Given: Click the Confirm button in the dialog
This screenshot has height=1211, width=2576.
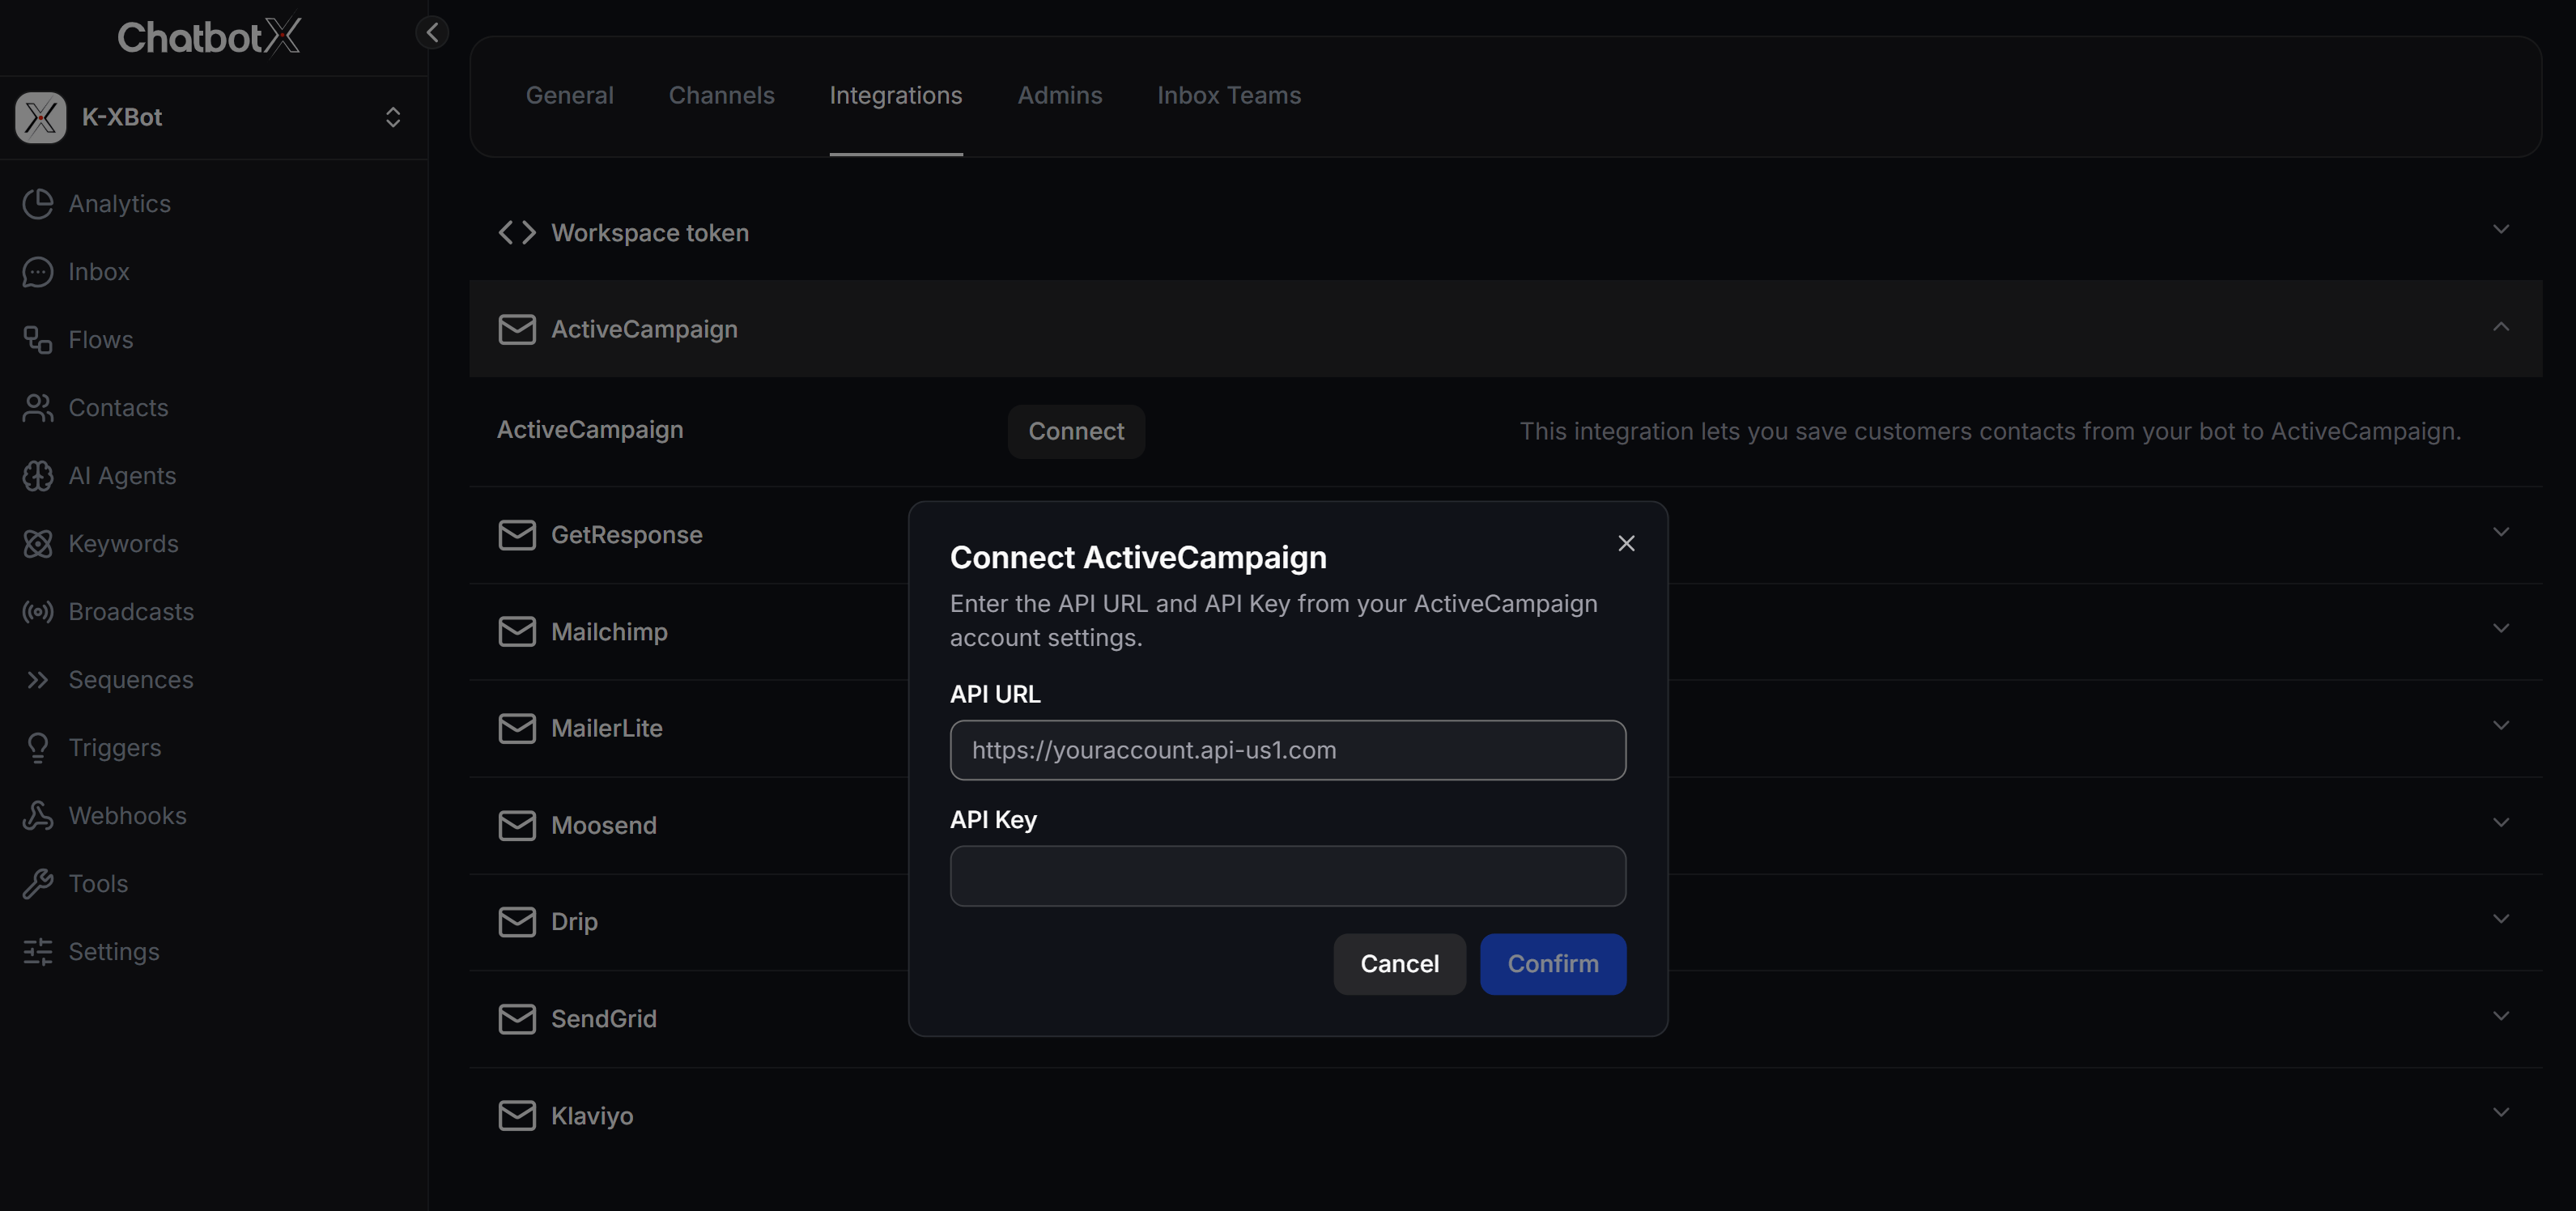Looking at the screenshot, I should pyautogui.click(x=1553, y=964).
